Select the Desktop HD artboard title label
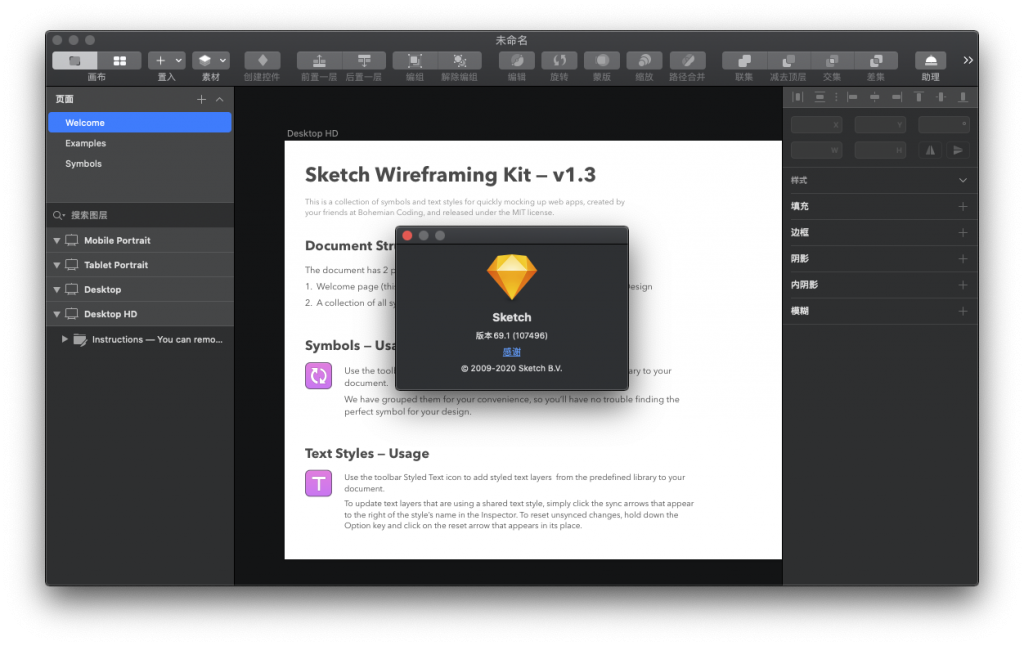Screen dimensions: 1024x646 click(312, 133)
